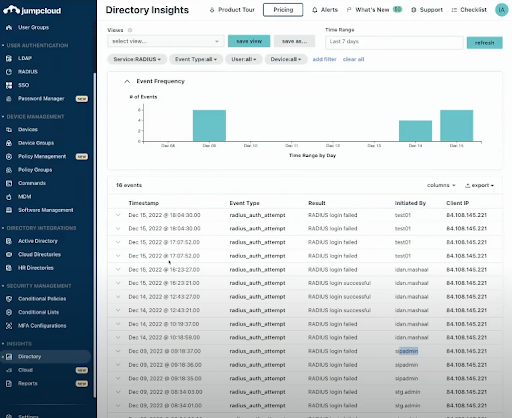Collapse the User Authentication sidebar section

pos(3,45)
